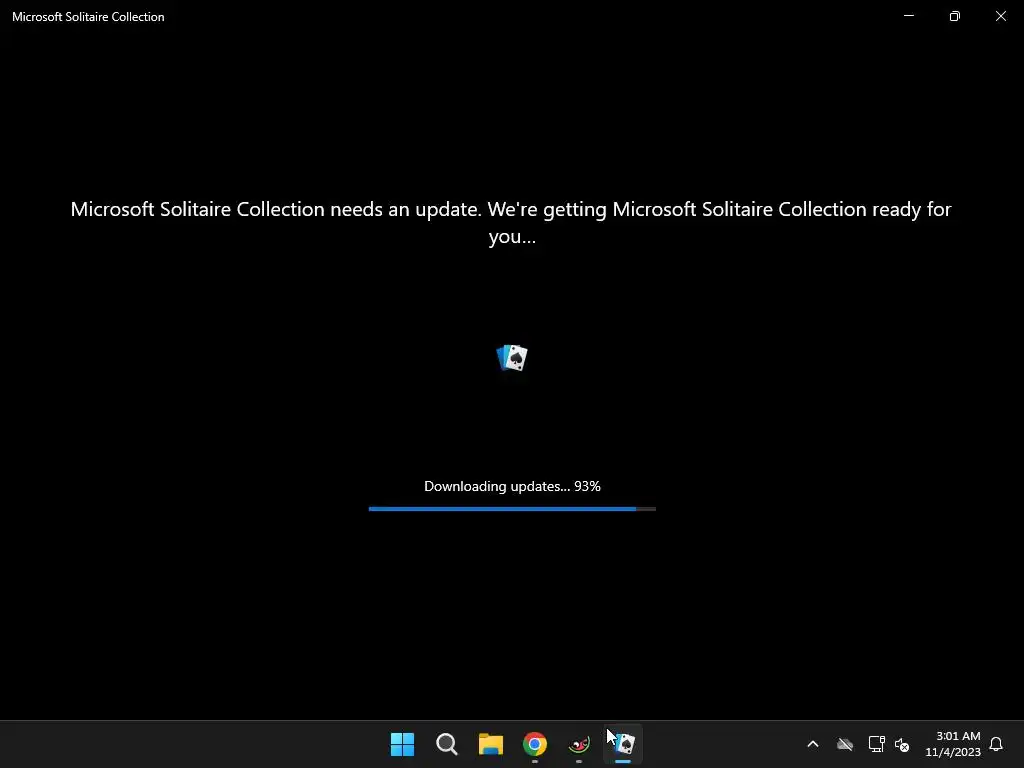This screenshot has width=1024, height=768.
Task: Restore down the Solitaire Collection window
Action: click(955, 16)
